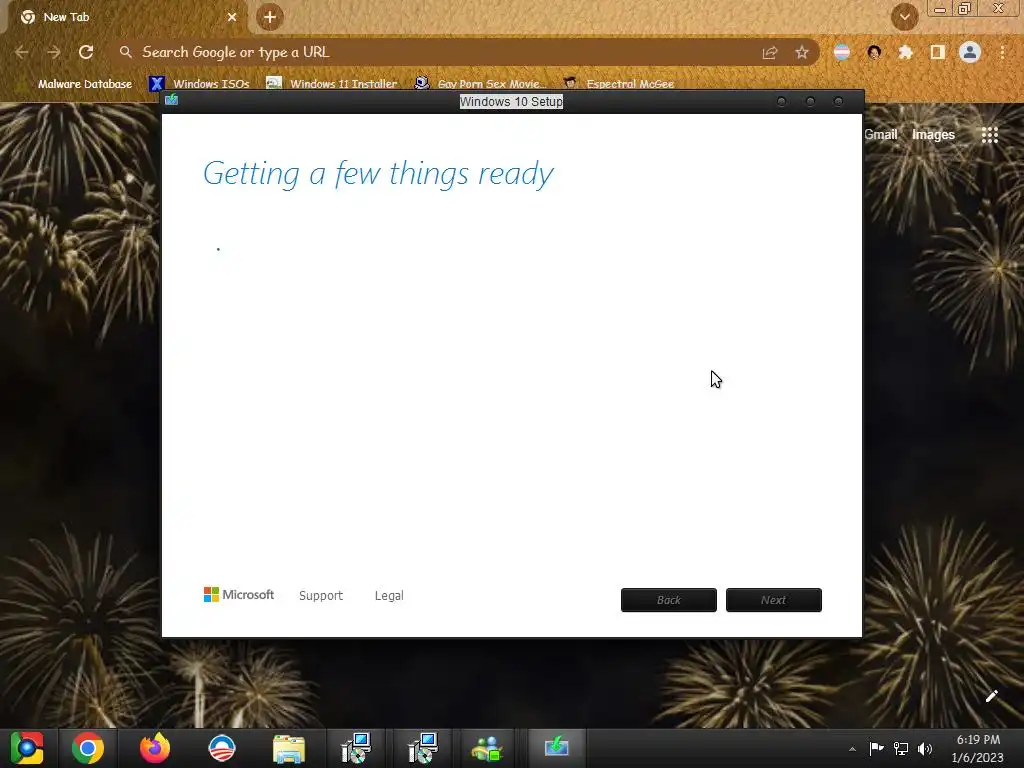Image resolution: width=1024 pixels, height=768 pixels.
Task: Open Messenger people icon on taskbar
Action: click(x=488, y=748)
